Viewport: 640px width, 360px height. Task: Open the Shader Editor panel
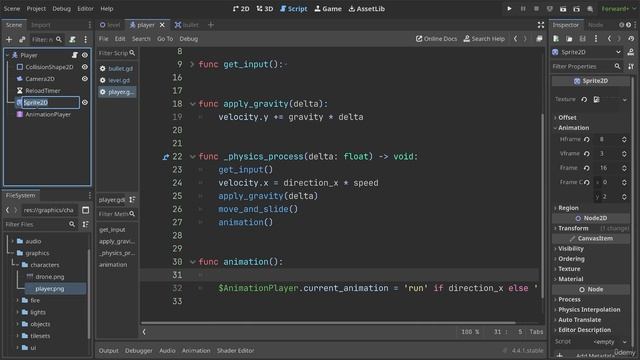236,351
